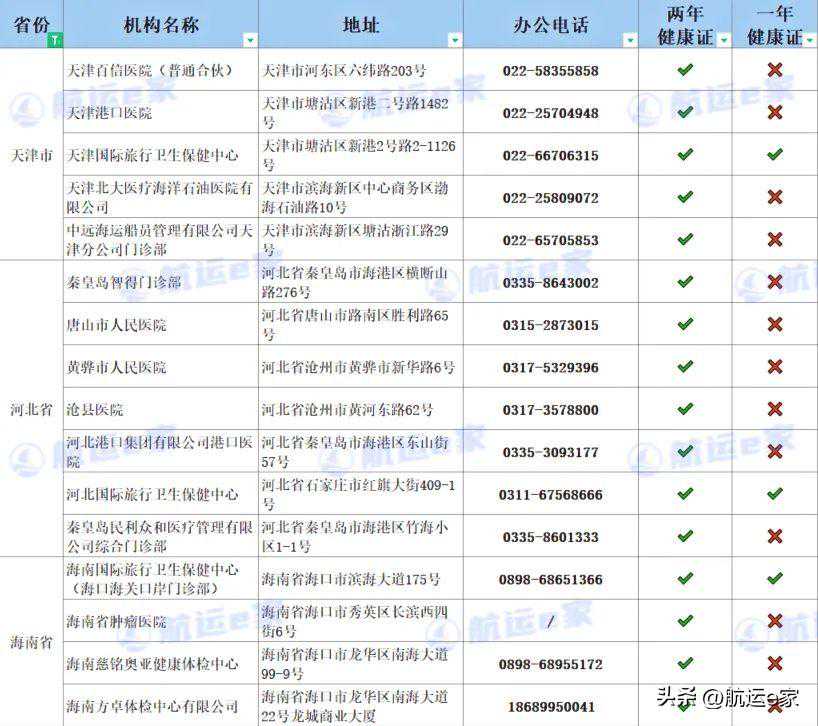Expand the 办公电话 column filter arrow
This screenshot has height=726, width=818.
(630, 40)
